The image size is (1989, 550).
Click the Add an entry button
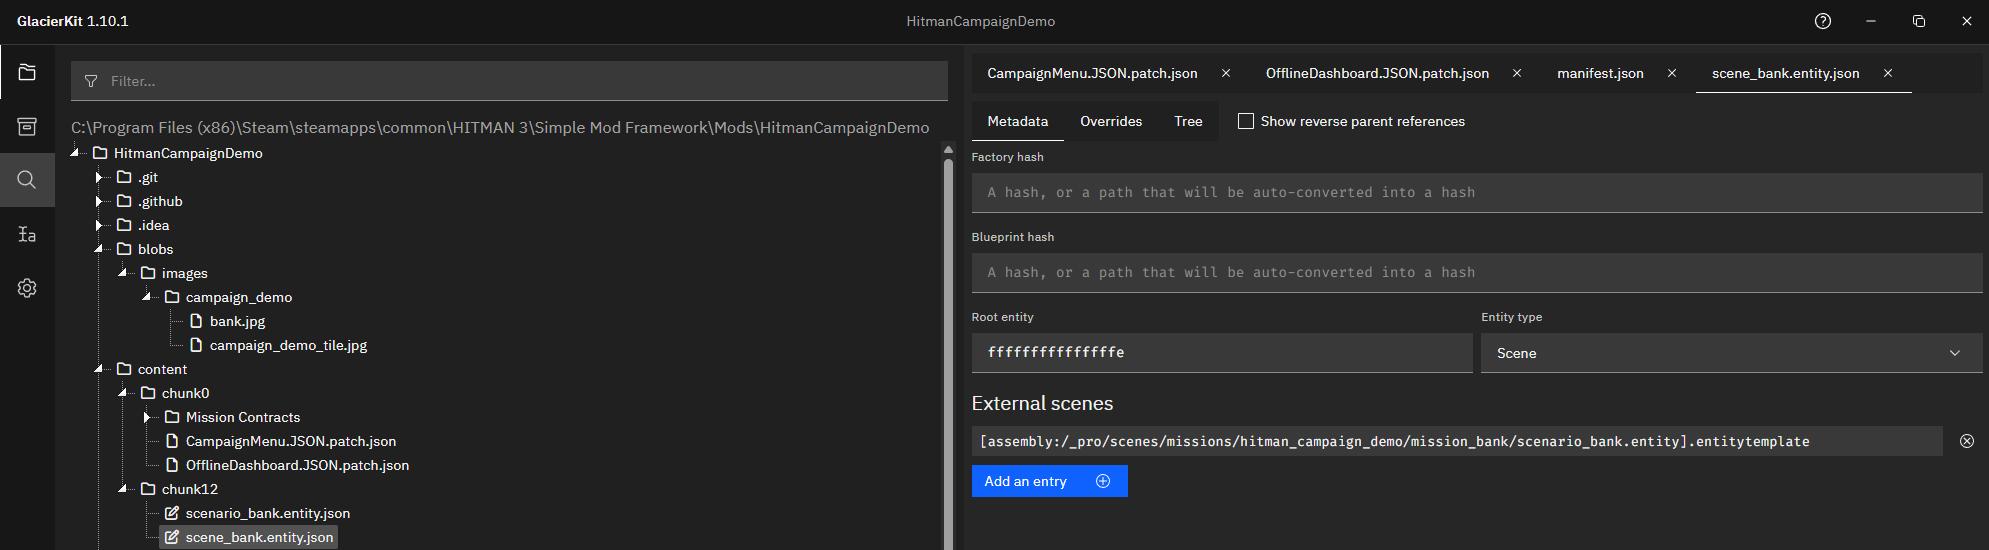pos(1049,481)
